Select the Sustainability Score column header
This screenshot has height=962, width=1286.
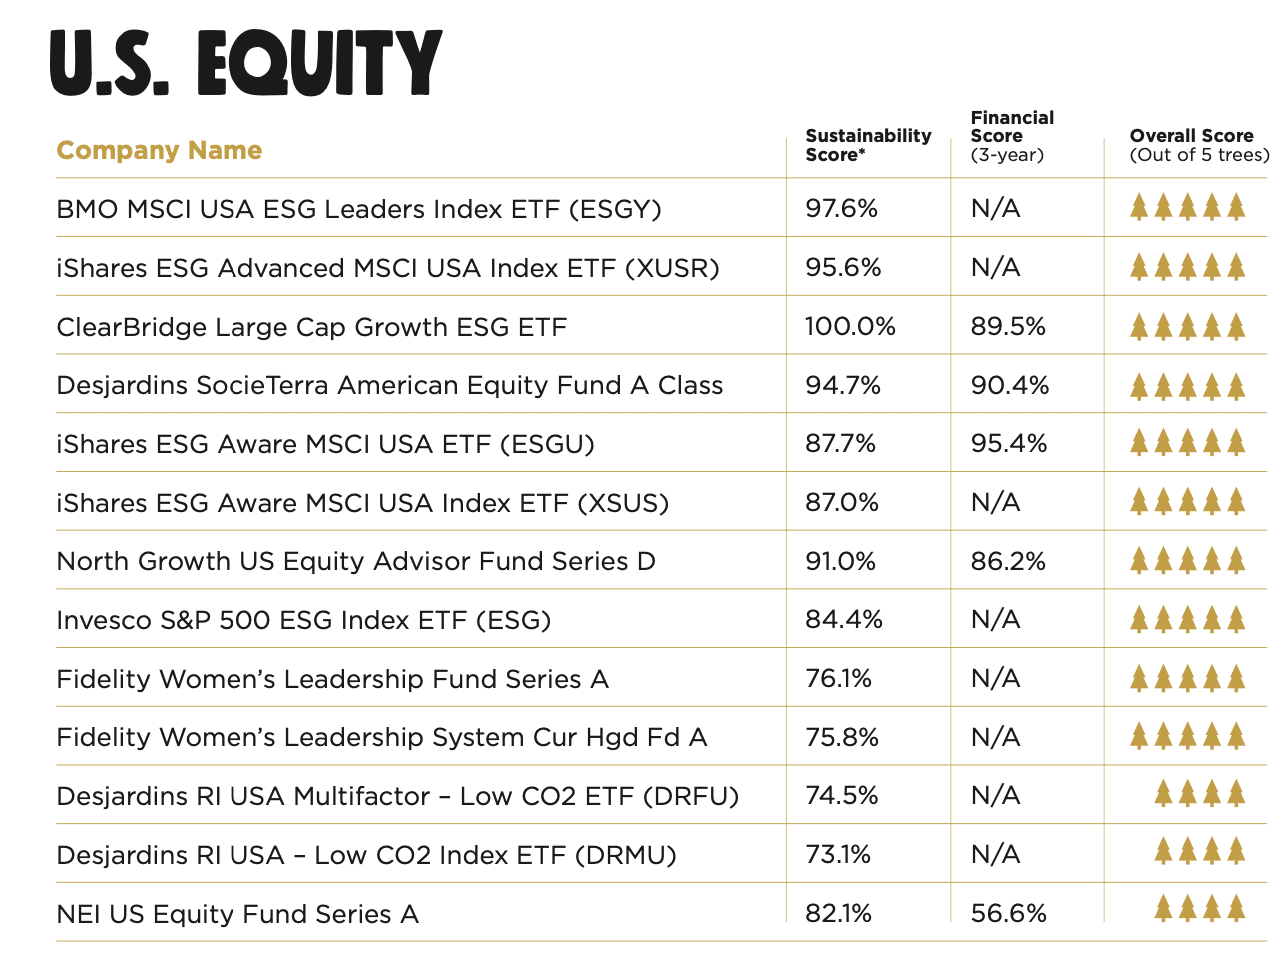[867, 145]
